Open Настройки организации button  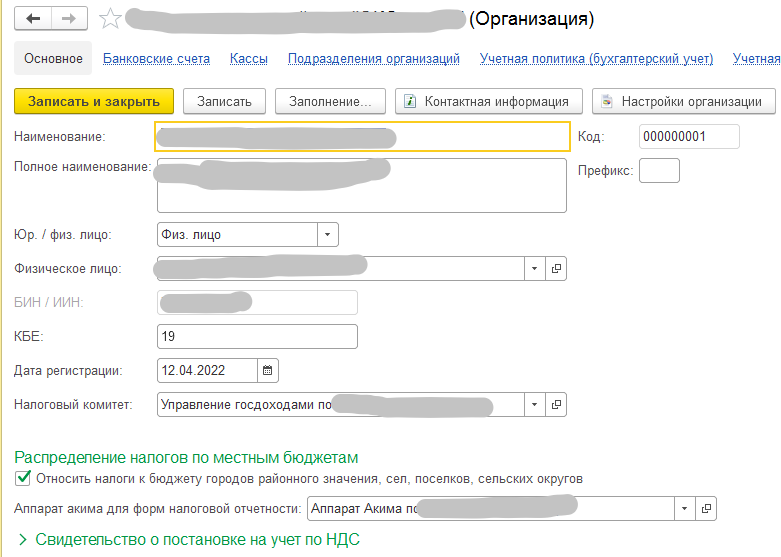(x=683, y=101)
